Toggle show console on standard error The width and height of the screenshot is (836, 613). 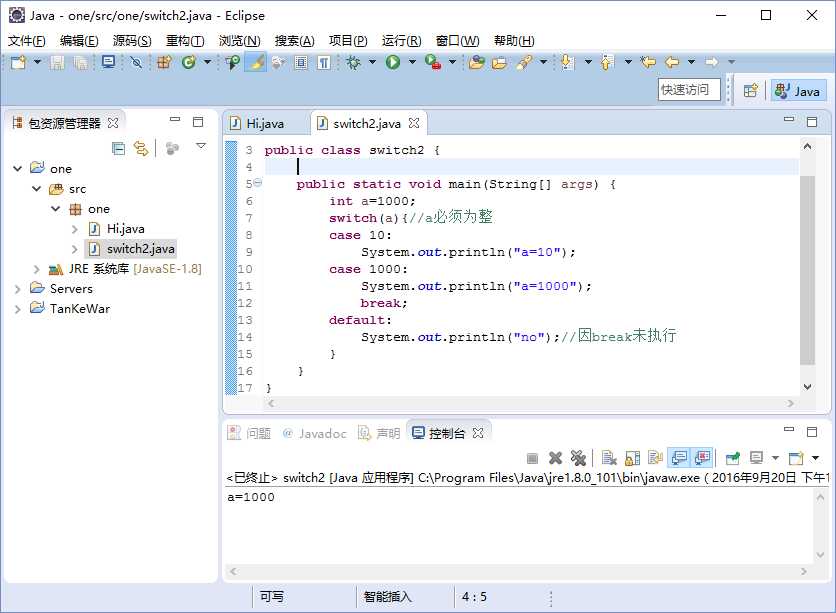tap(702, 458)
